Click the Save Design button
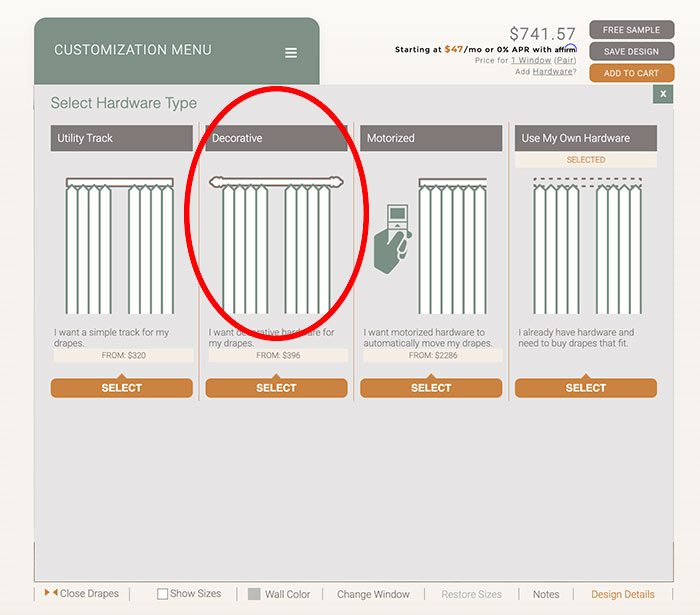 pos(631,51)
